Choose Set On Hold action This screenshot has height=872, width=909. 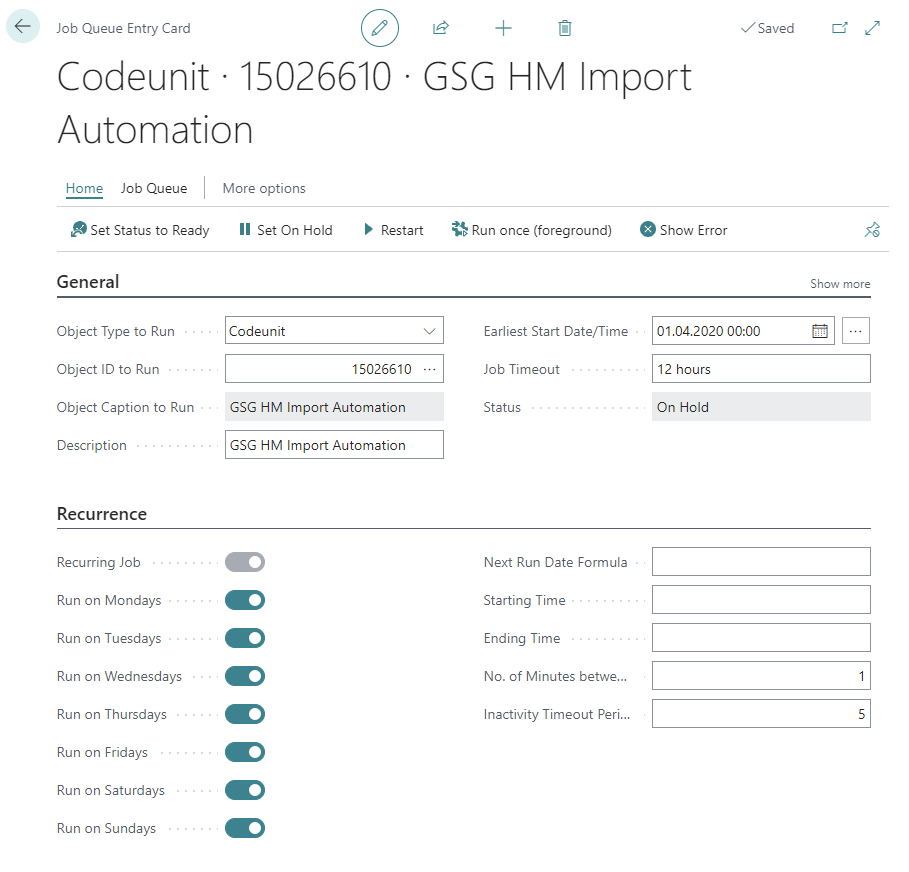tap(286, 230)
